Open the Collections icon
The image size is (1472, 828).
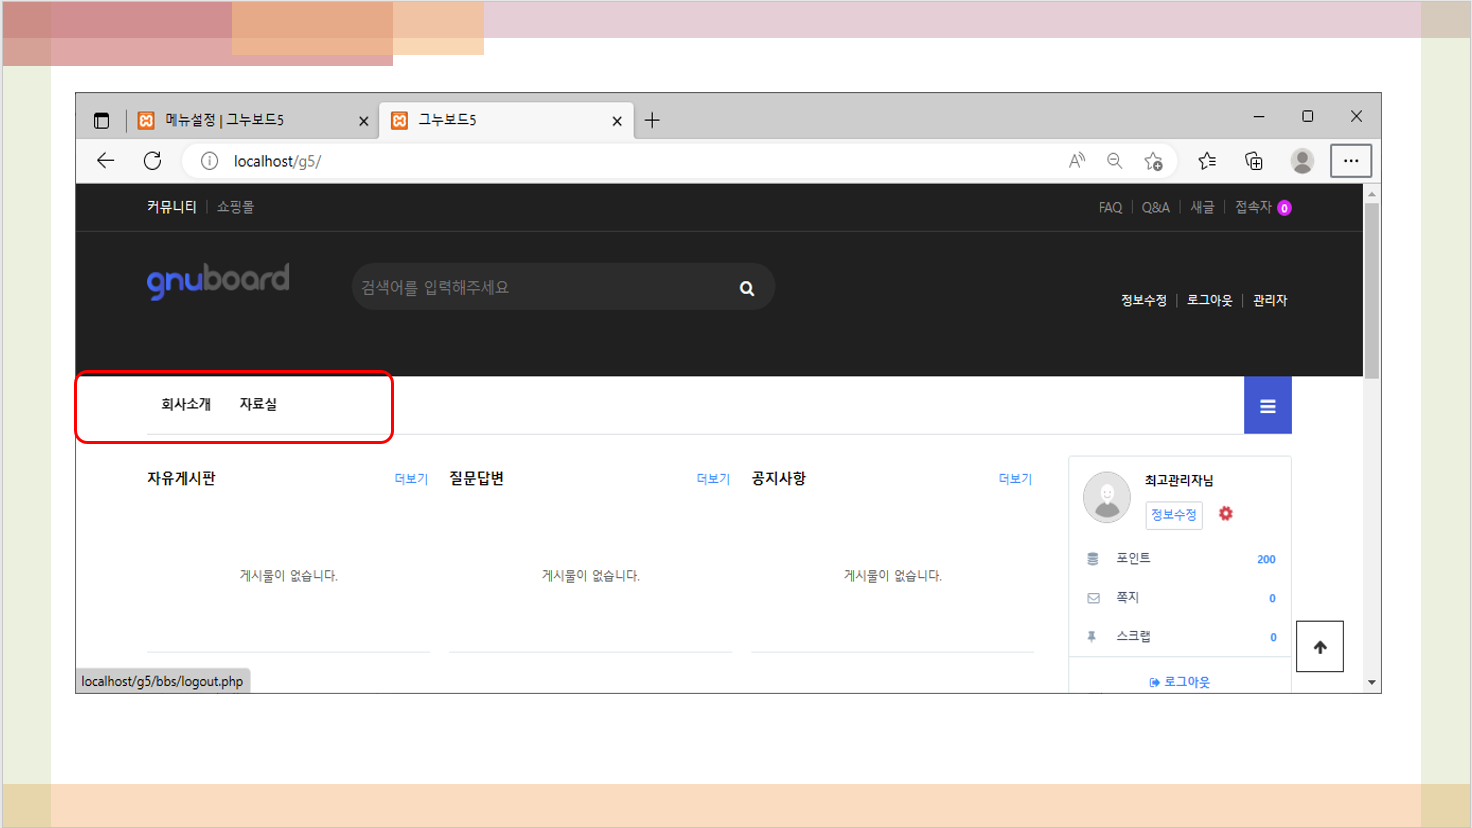click(1254, 161)
